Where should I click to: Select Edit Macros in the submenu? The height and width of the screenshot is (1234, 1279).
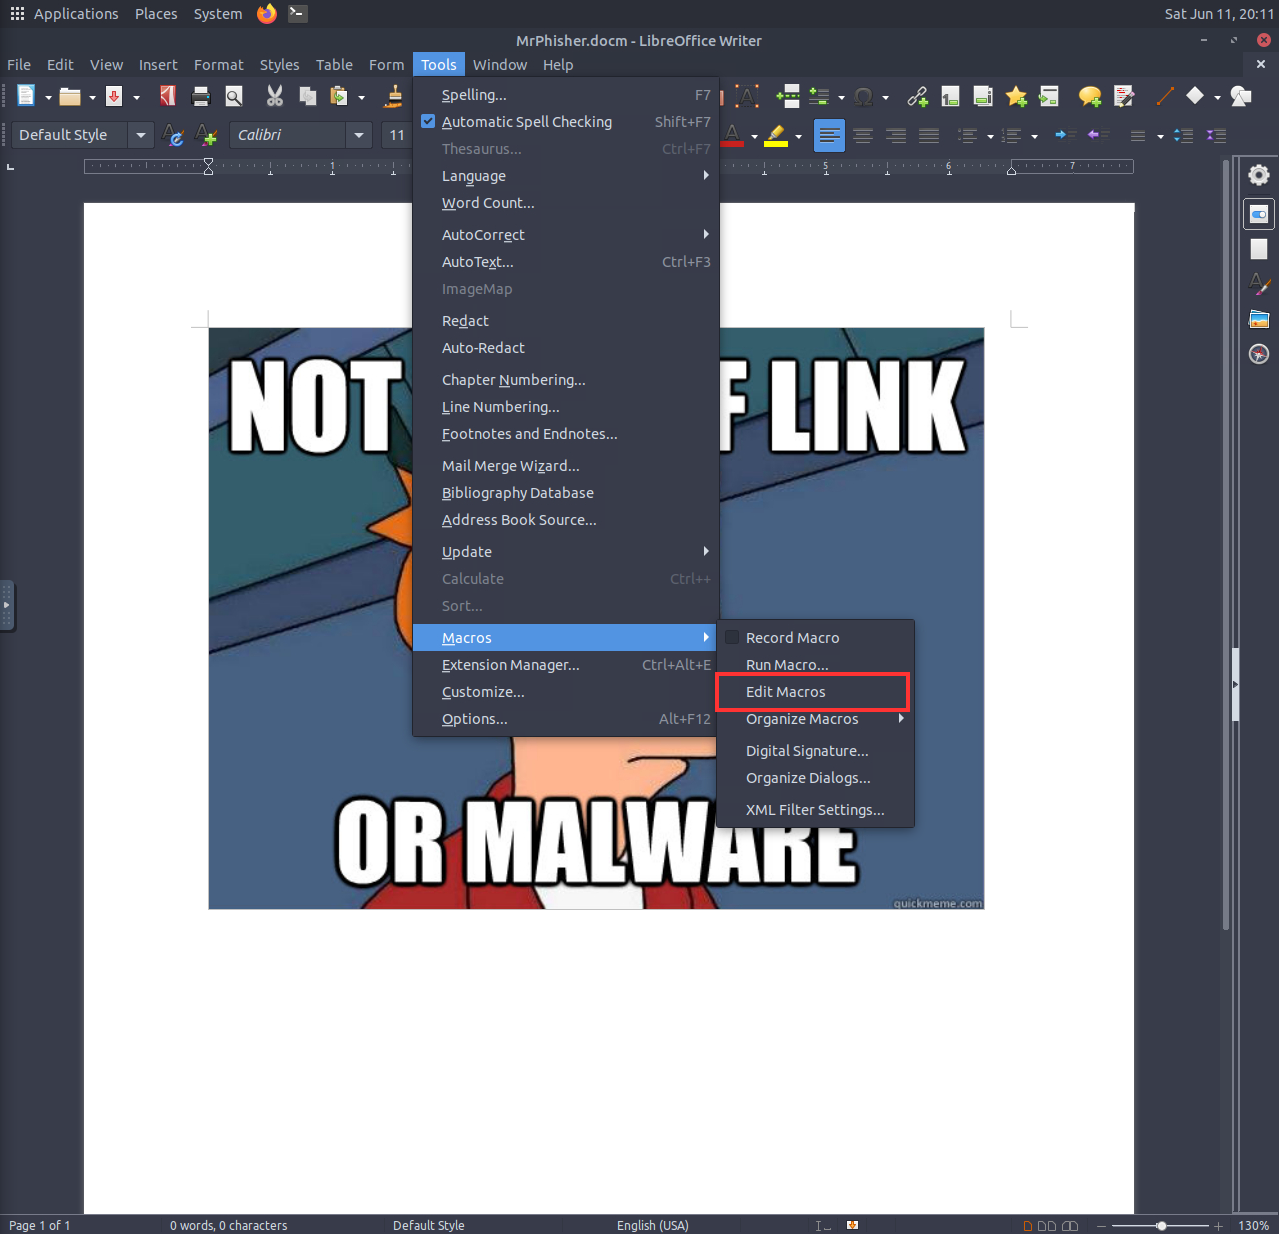816,691
